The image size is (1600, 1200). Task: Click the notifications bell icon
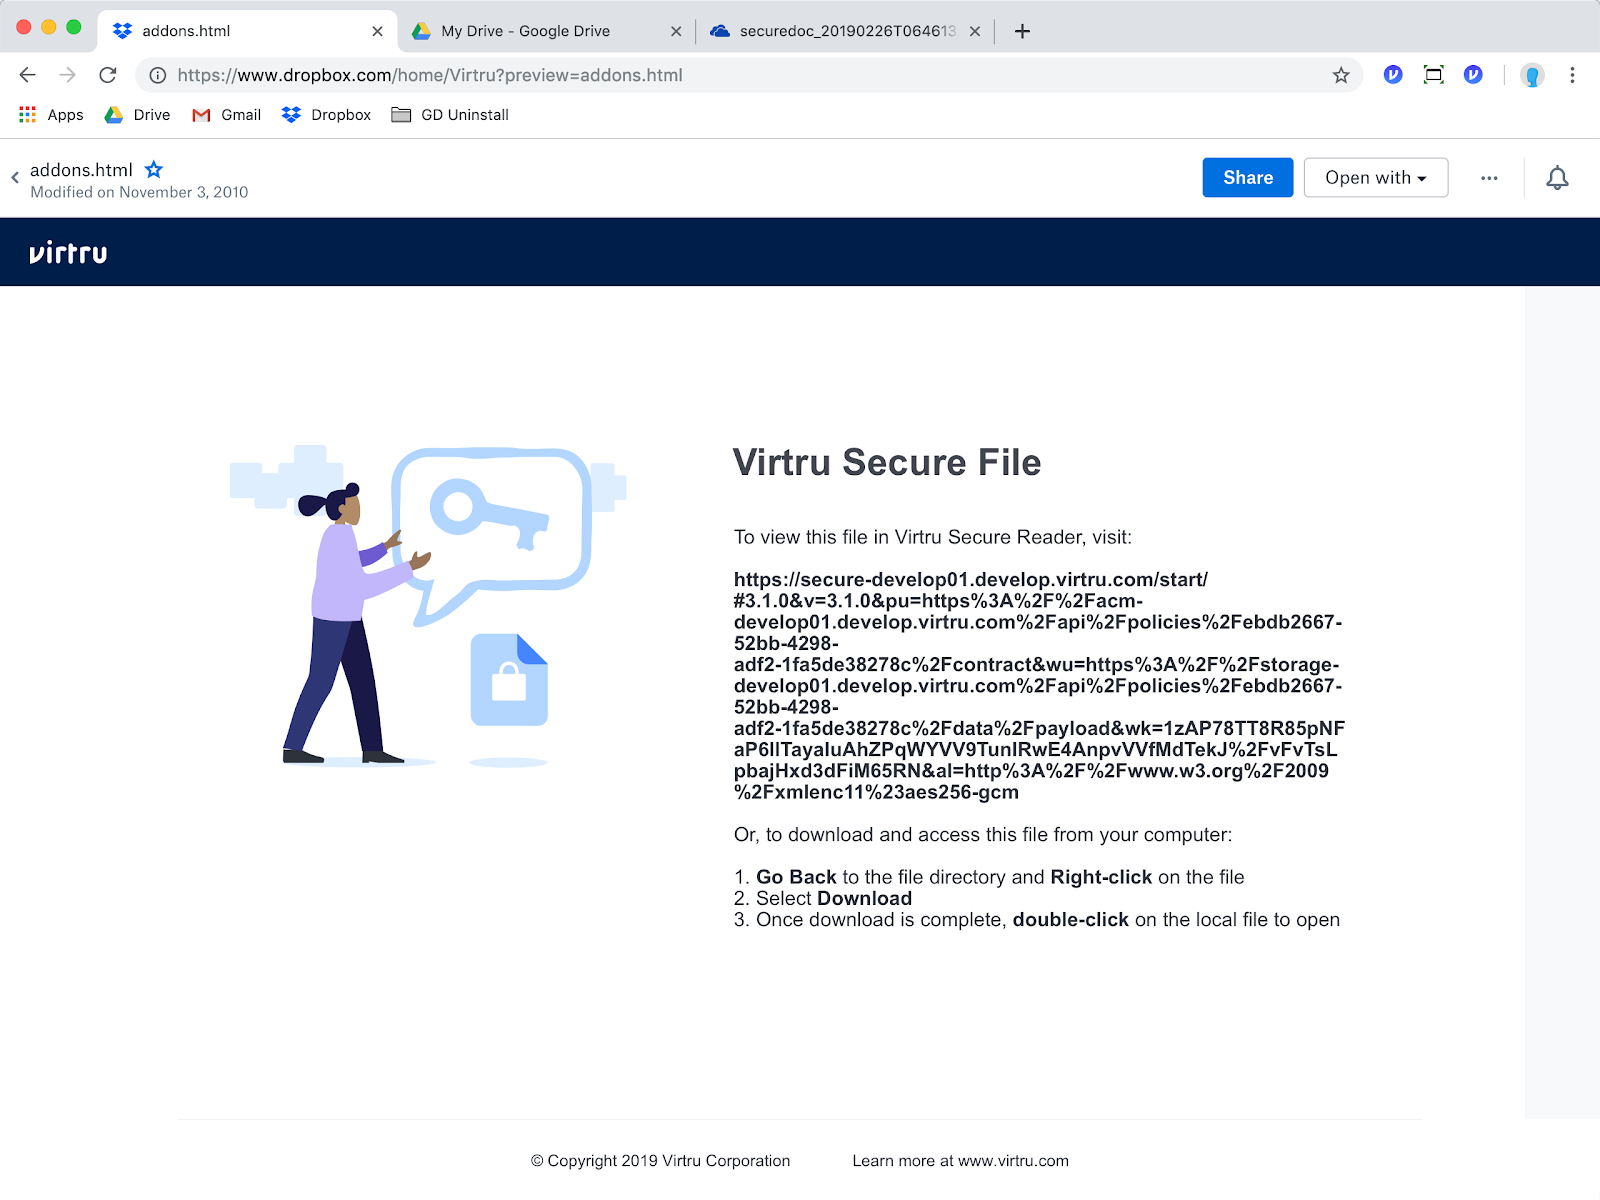(1556, 177)
